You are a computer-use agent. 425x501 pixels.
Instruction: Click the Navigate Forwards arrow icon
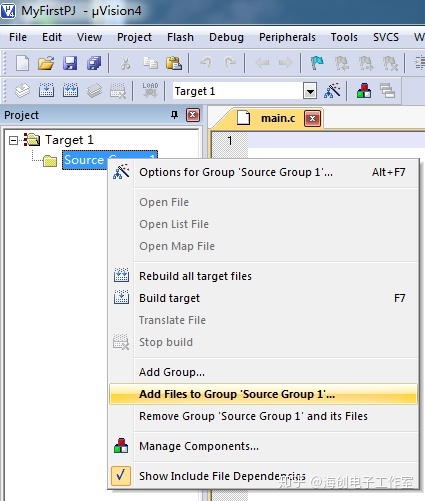pyautogui.click(x=286, y=63)
